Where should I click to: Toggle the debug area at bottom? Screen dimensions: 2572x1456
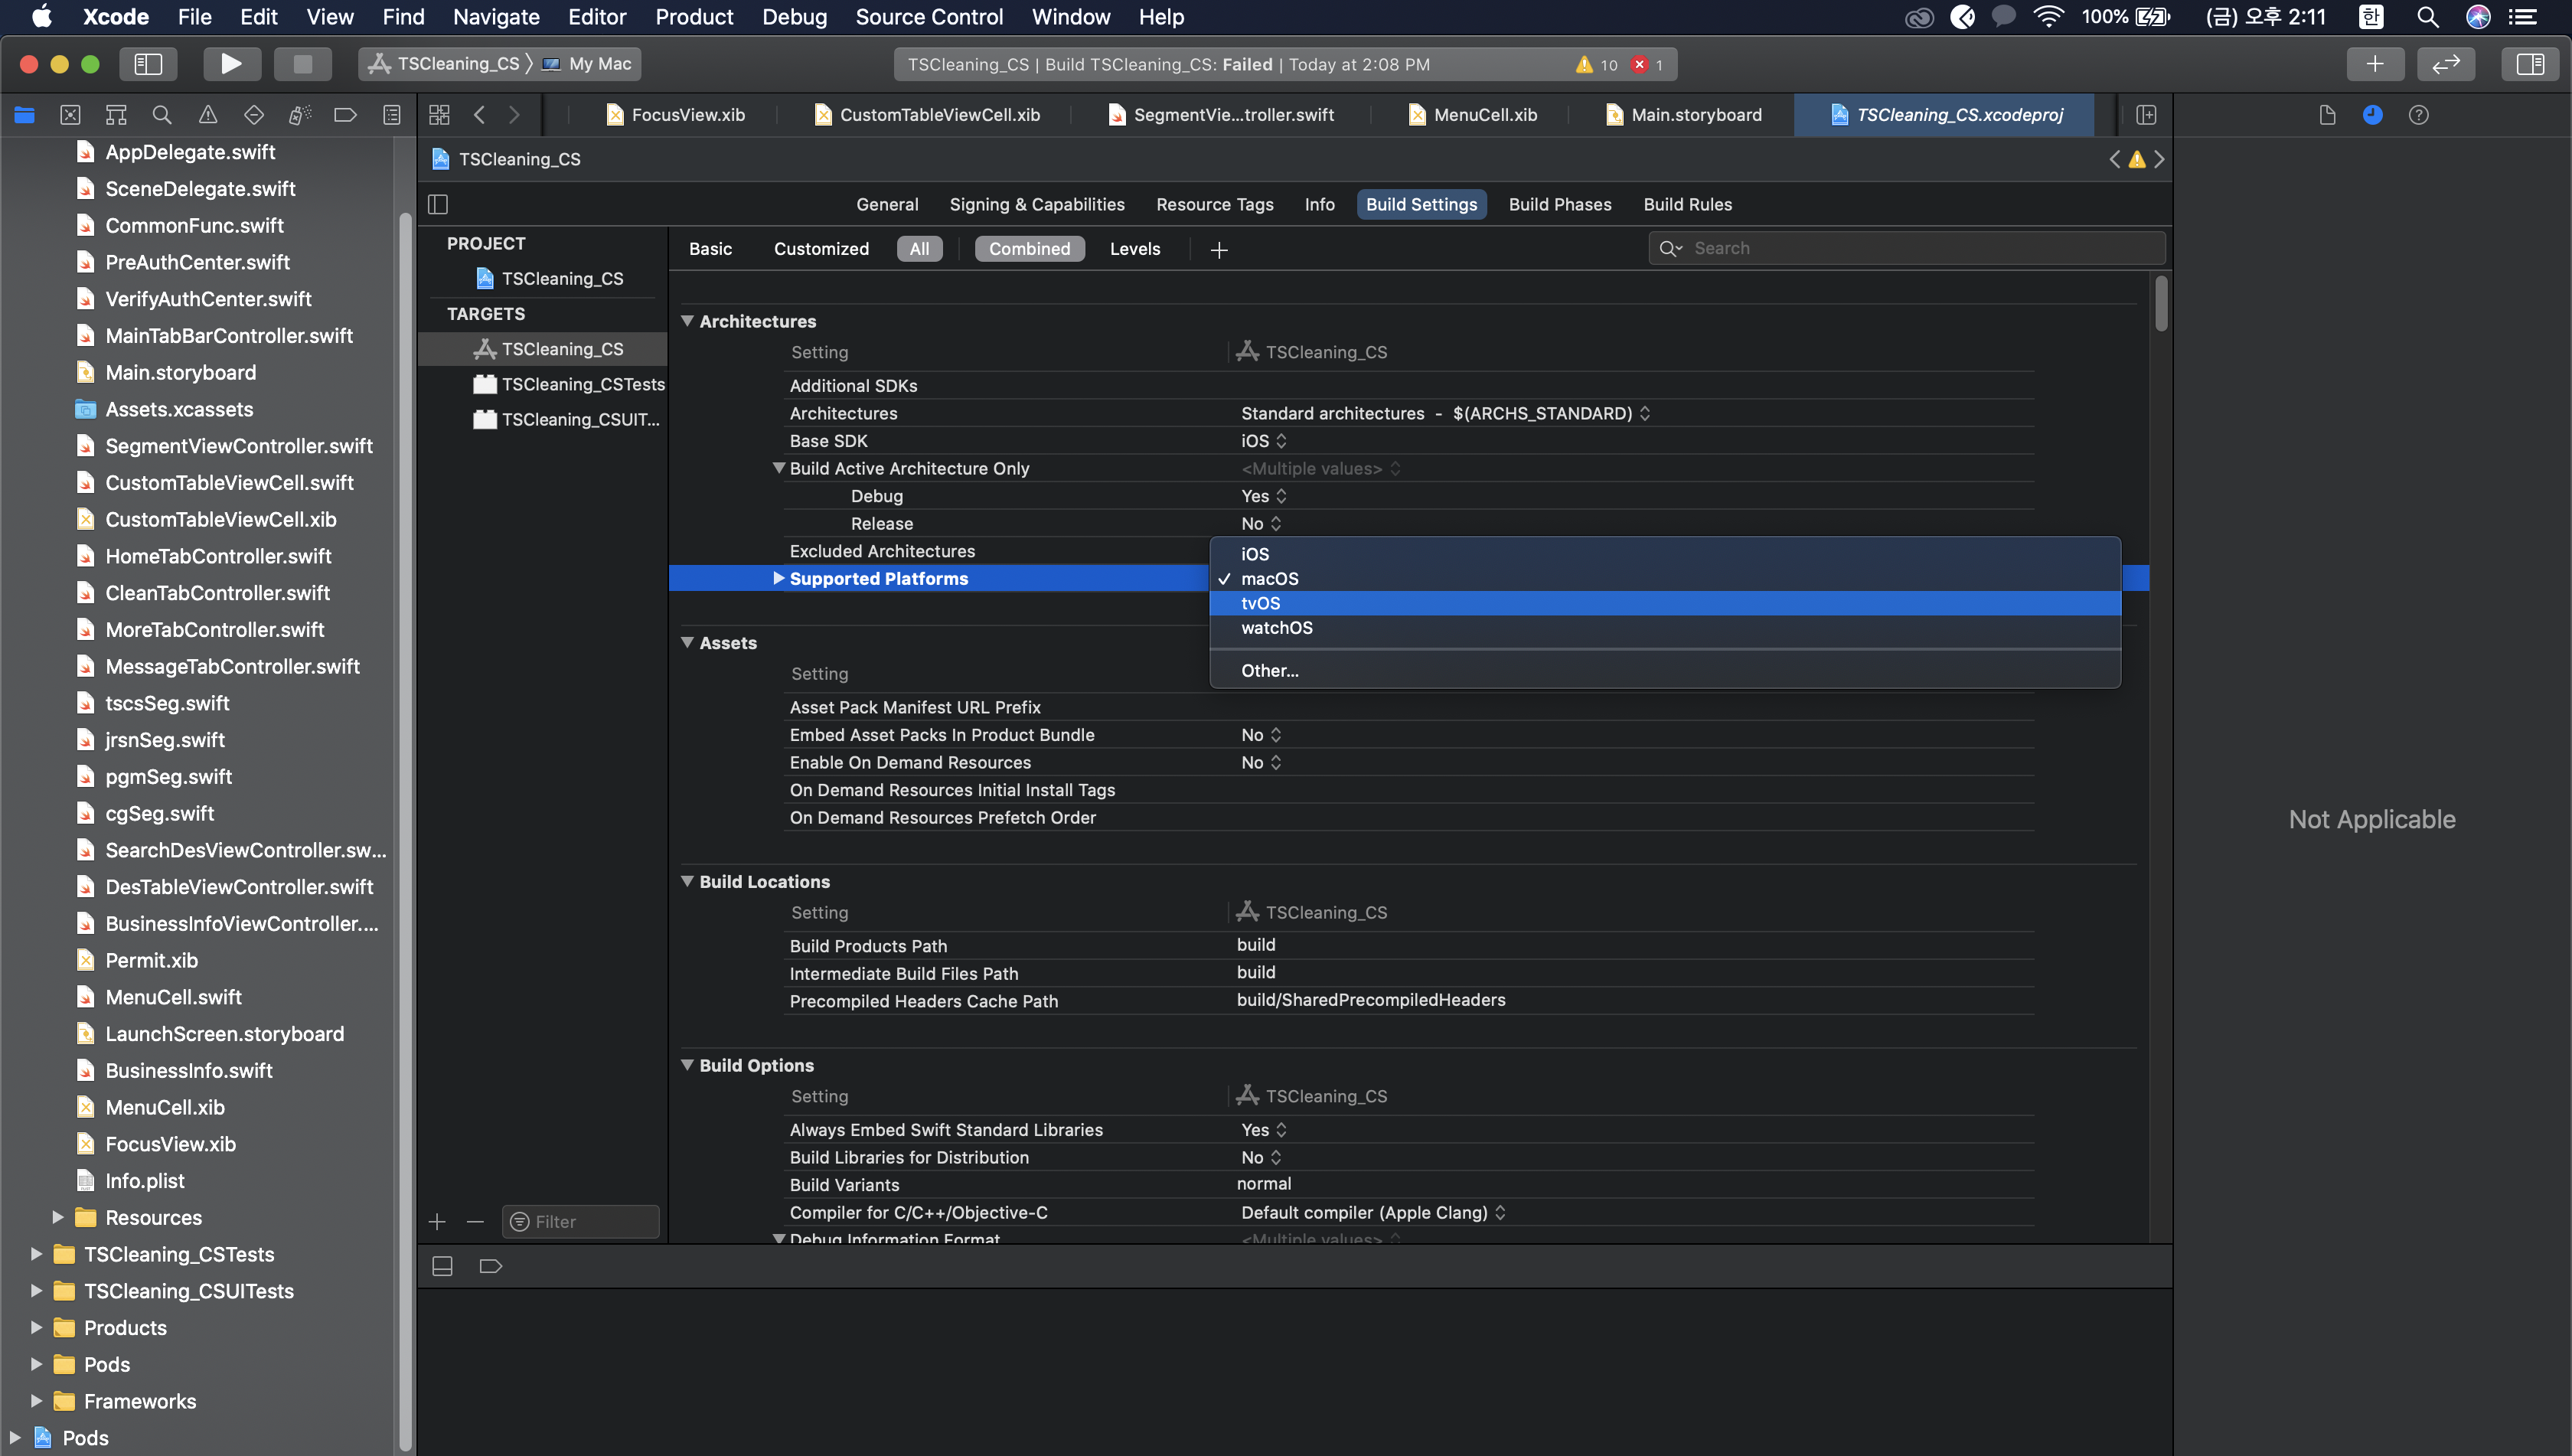coord(442,1266)
